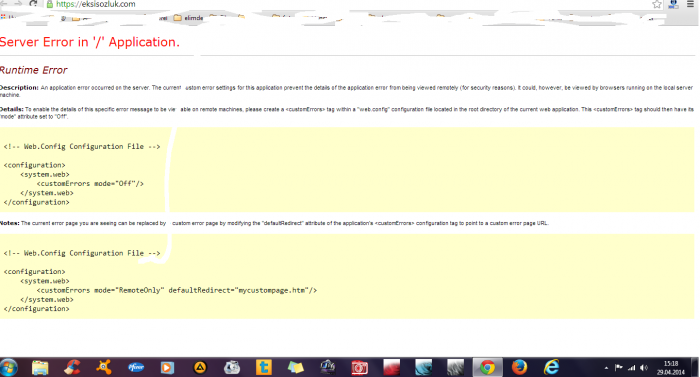Bookmark this page with the star icon
700x377 pixels.
tap(656, 4)
